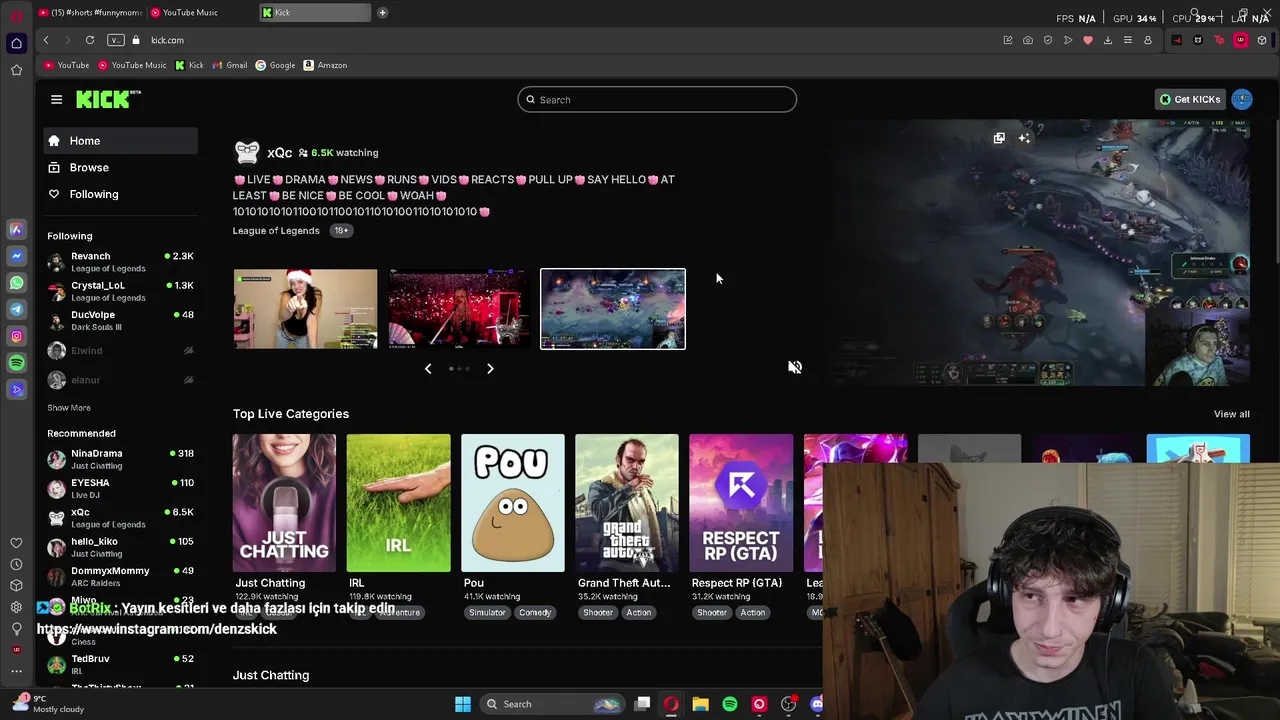Open the extensions cube icon in toolbar
The width and height of the screenshot is (1280, 720).
point(1262,40)
